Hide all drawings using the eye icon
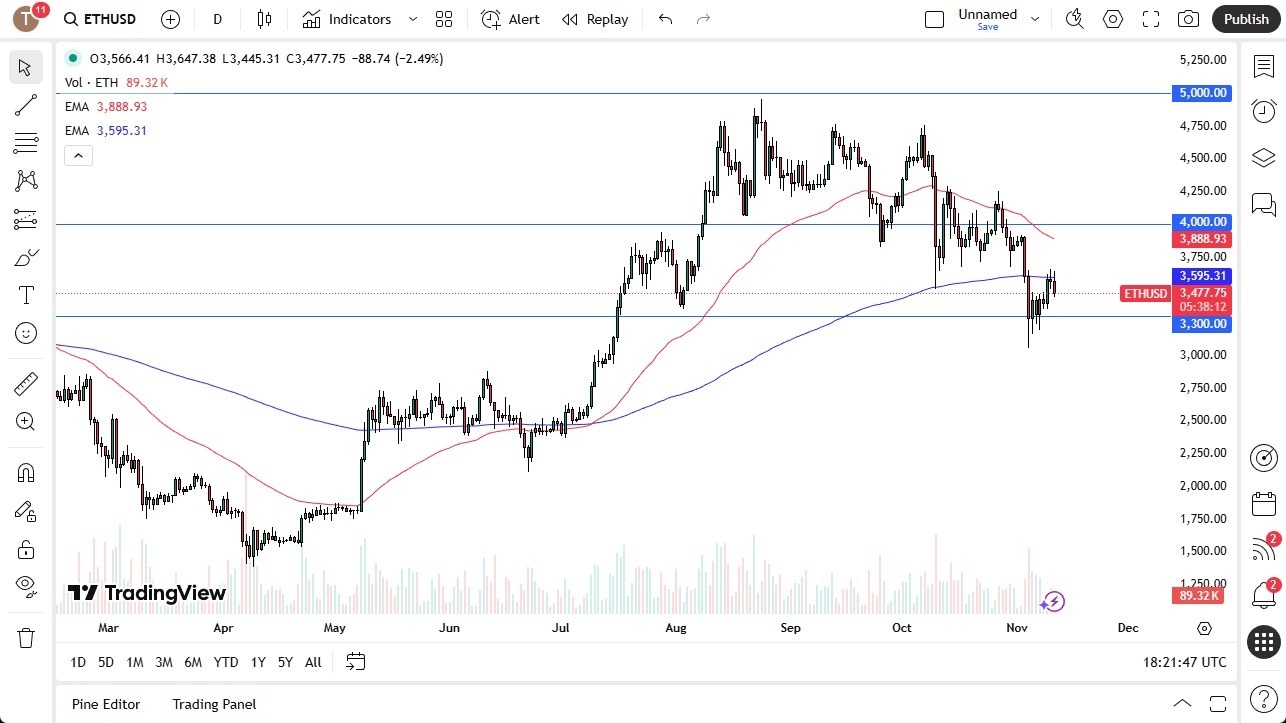This screenshot has height=723, width=1286. point(25,586)
